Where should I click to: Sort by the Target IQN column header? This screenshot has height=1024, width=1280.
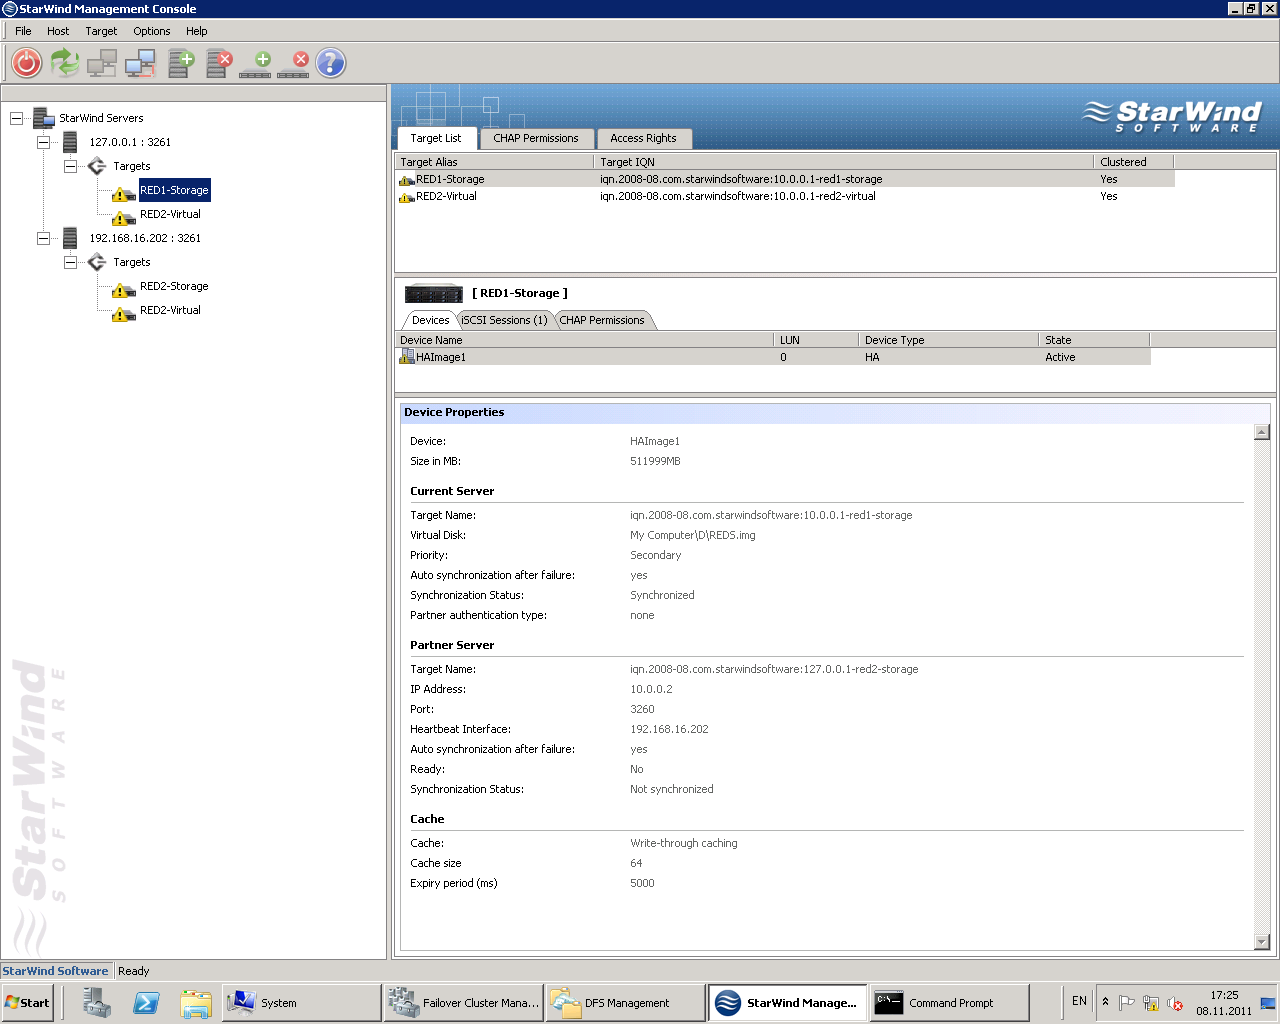click(x=844, y=162)
